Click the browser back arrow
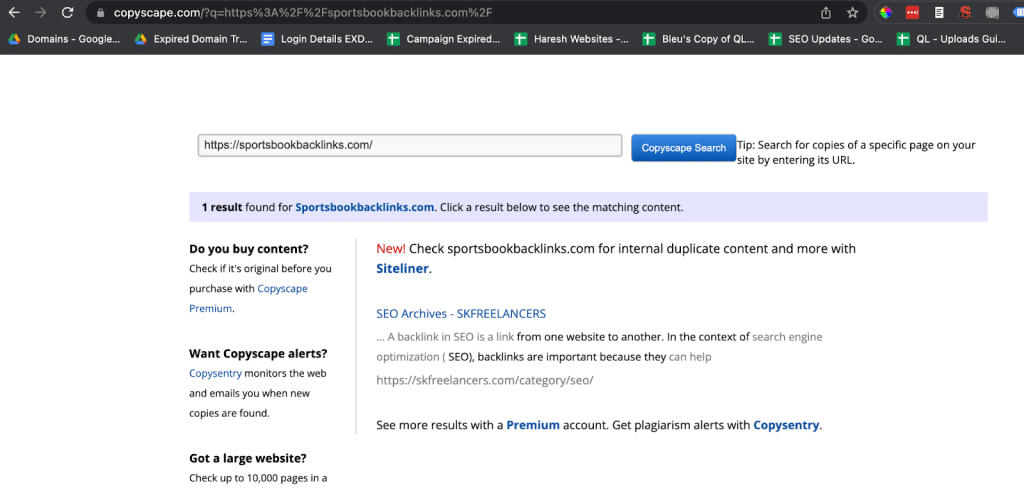This screenshot has width=1024, height=488. [14, 13]
